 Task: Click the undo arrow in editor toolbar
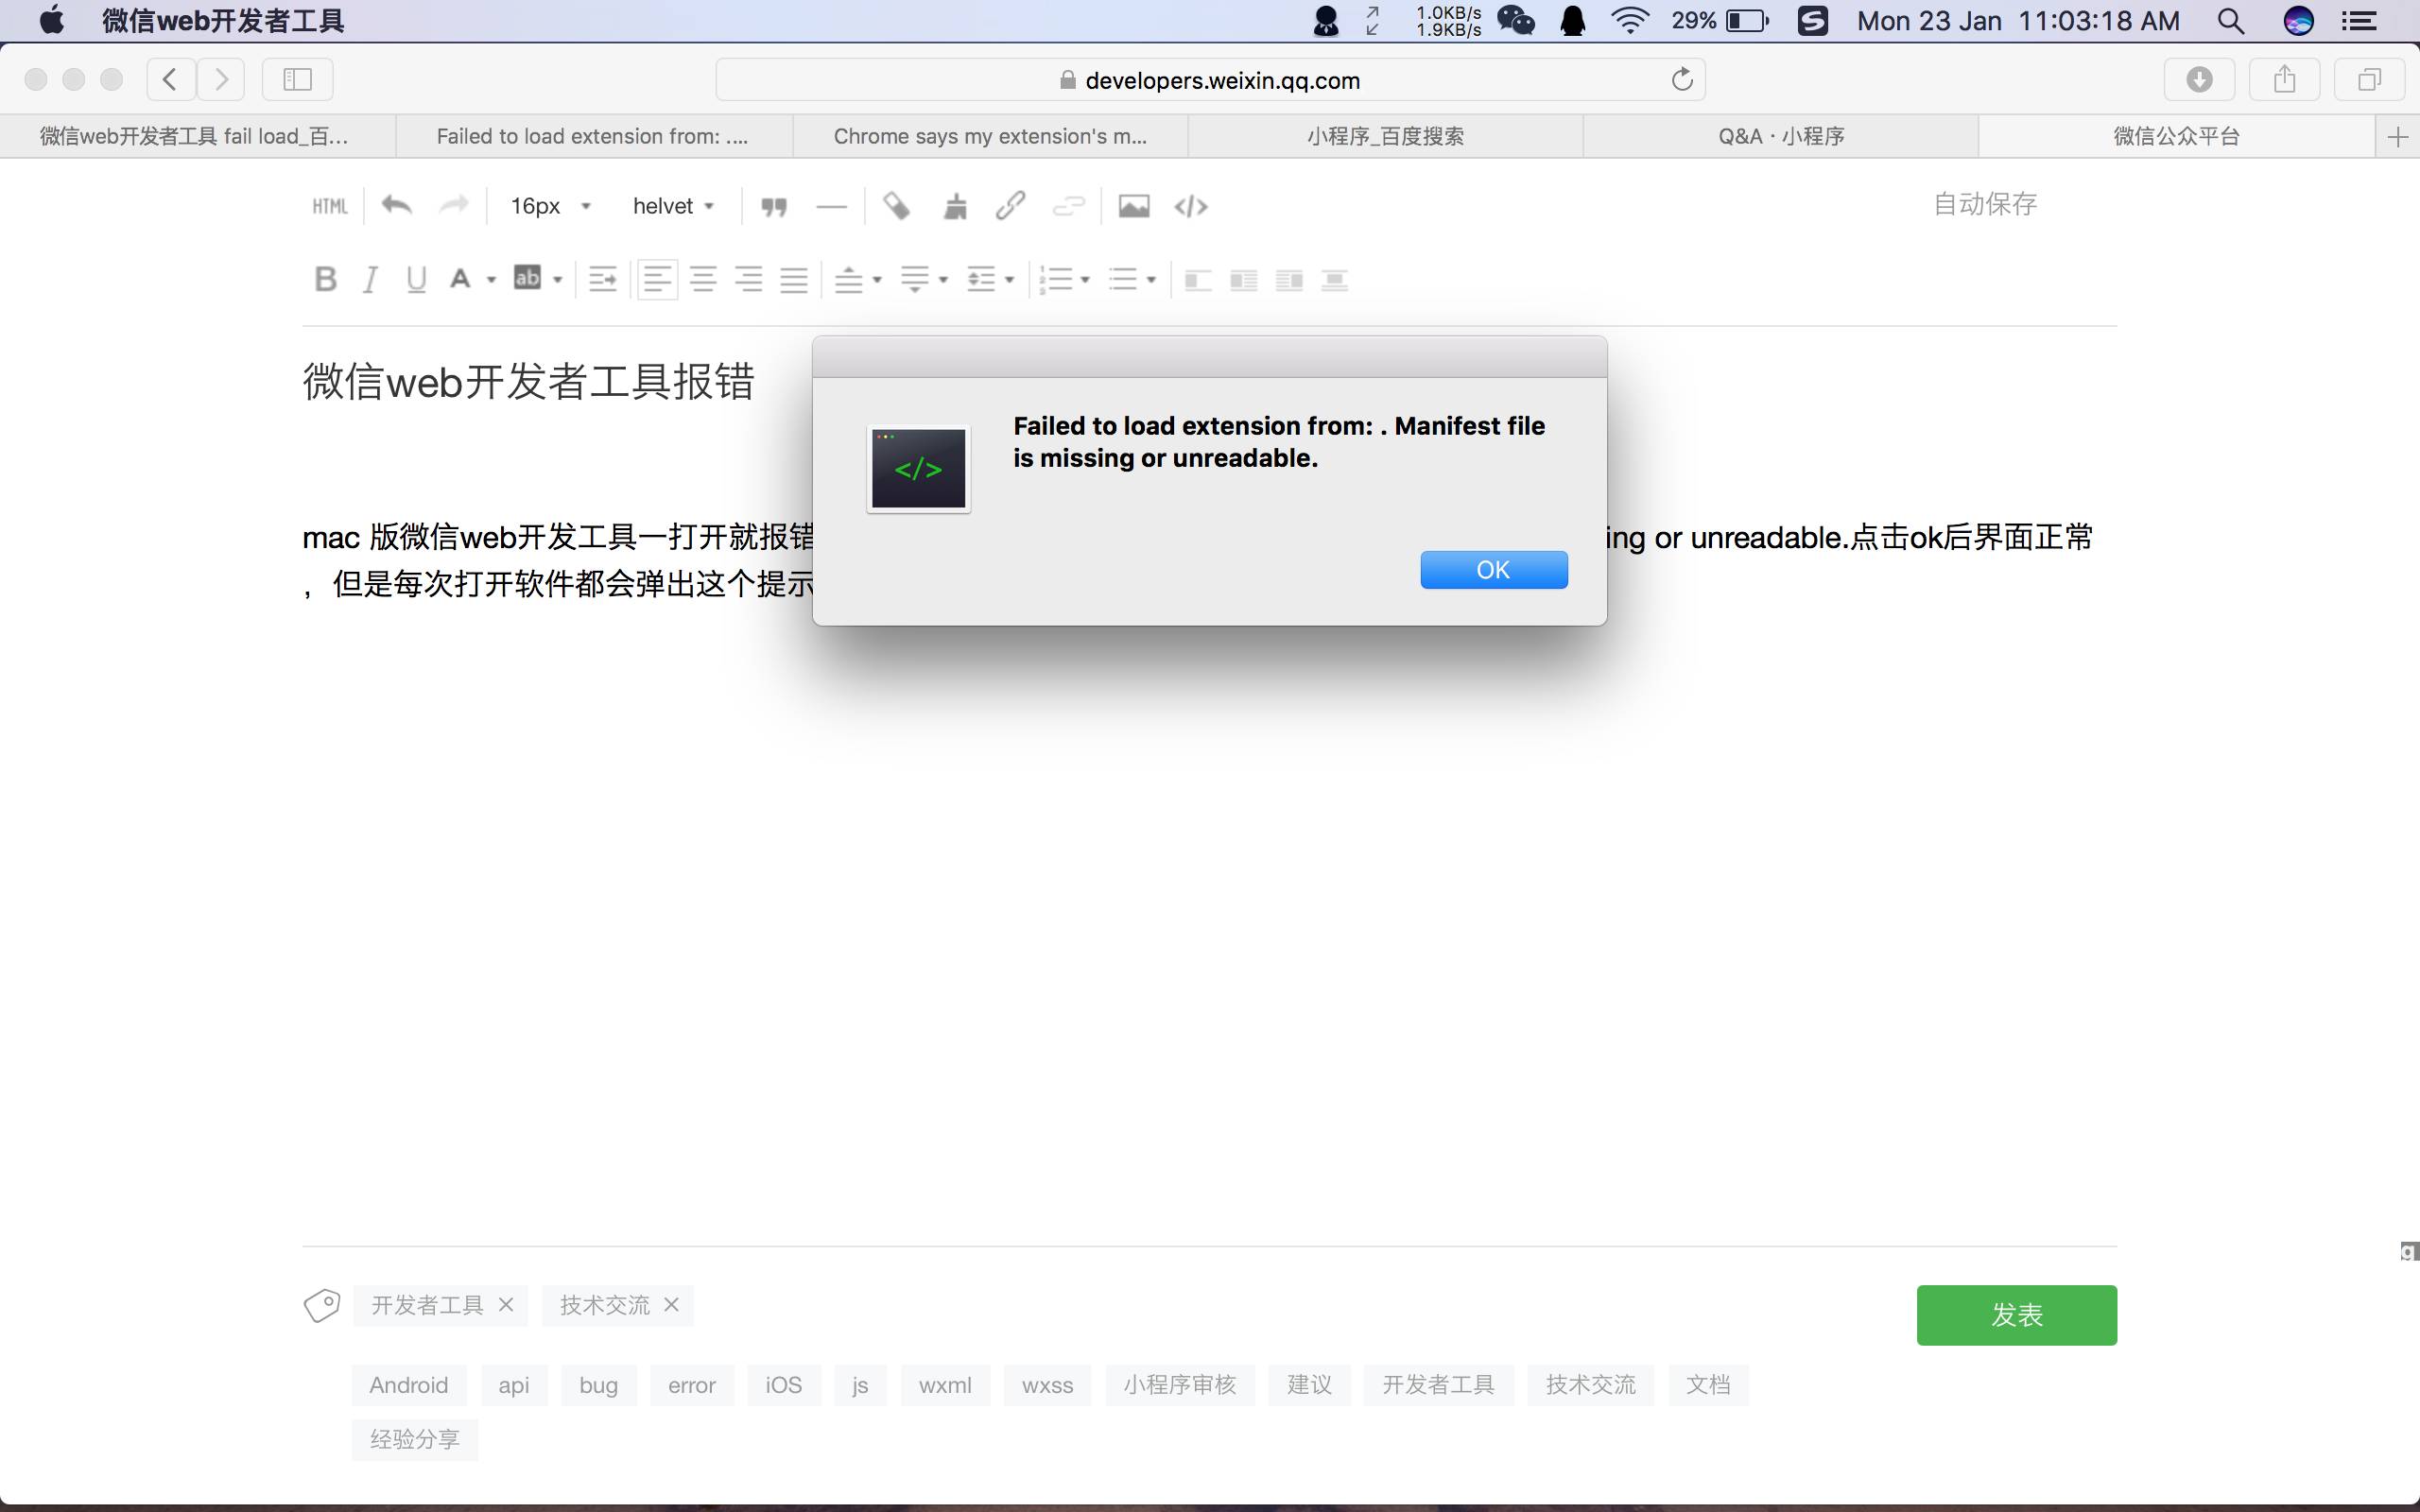tap(397, 206)
